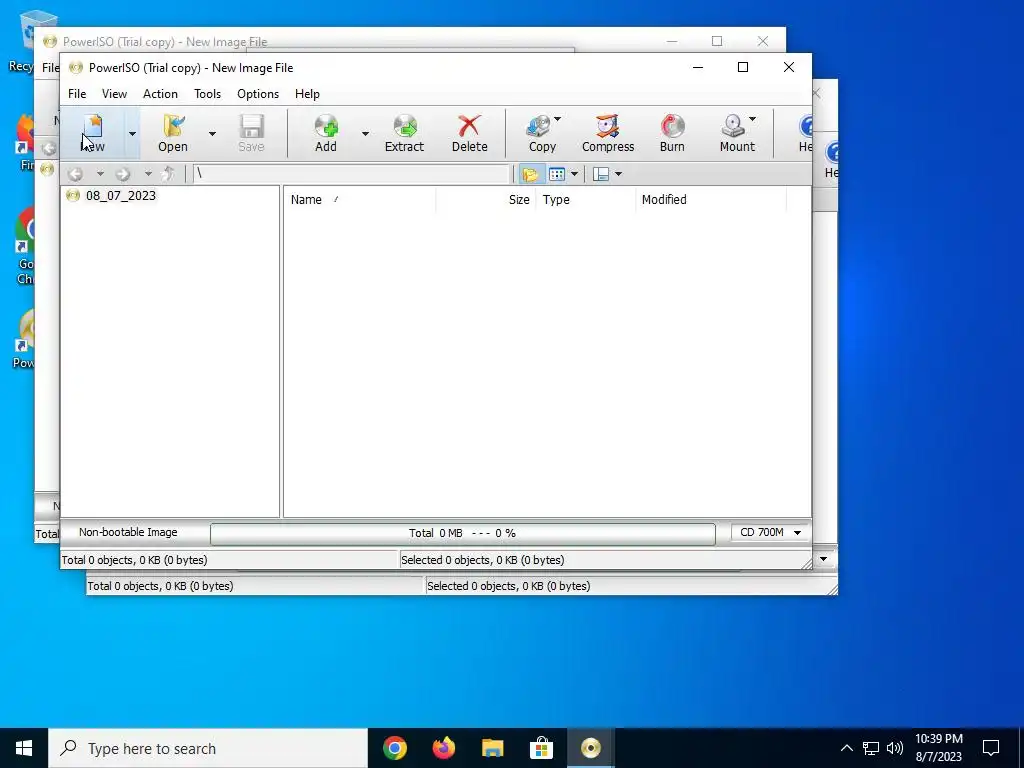The image size is (1024, 768).
Task: Click the Windows Start button
Action: tap(24, 748)
